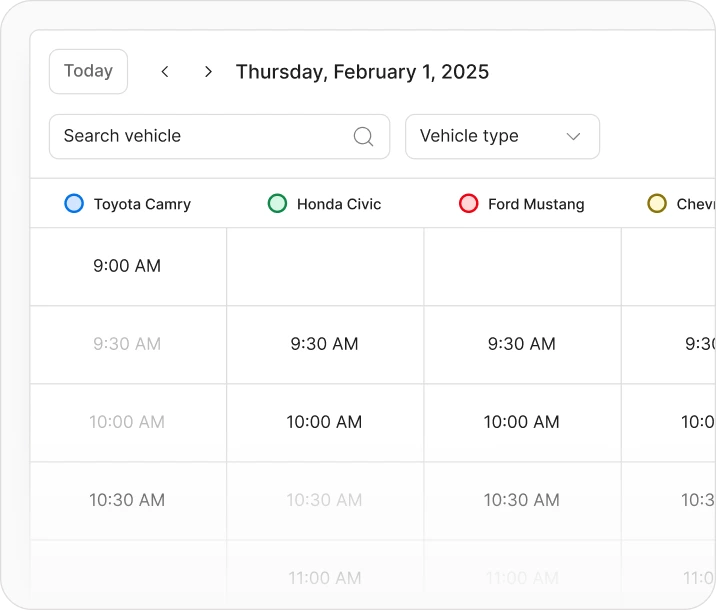Viewport: 716px width, 610px height.
Task: Pick disabled 9:30 AM Toyota Camry slot
Action: [x=127, y=344]
